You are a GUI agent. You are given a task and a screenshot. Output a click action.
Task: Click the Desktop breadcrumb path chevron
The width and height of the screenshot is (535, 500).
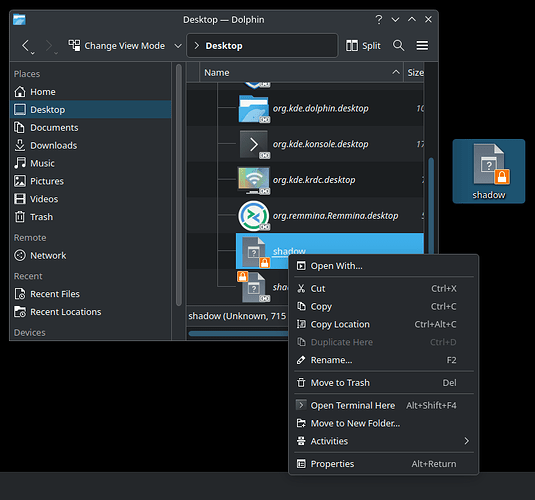click(197, 46)
